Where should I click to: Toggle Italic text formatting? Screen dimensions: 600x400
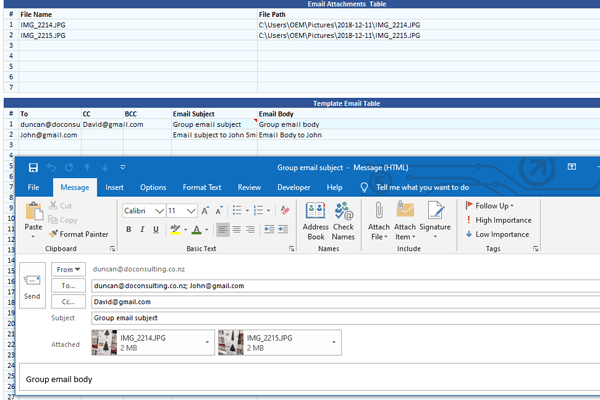[142, 230]
